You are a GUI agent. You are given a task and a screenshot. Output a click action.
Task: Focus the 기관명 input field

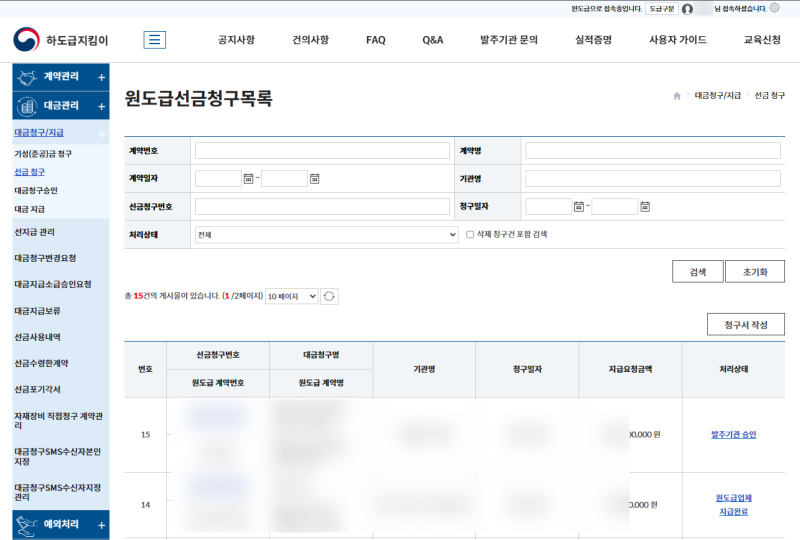653,179
